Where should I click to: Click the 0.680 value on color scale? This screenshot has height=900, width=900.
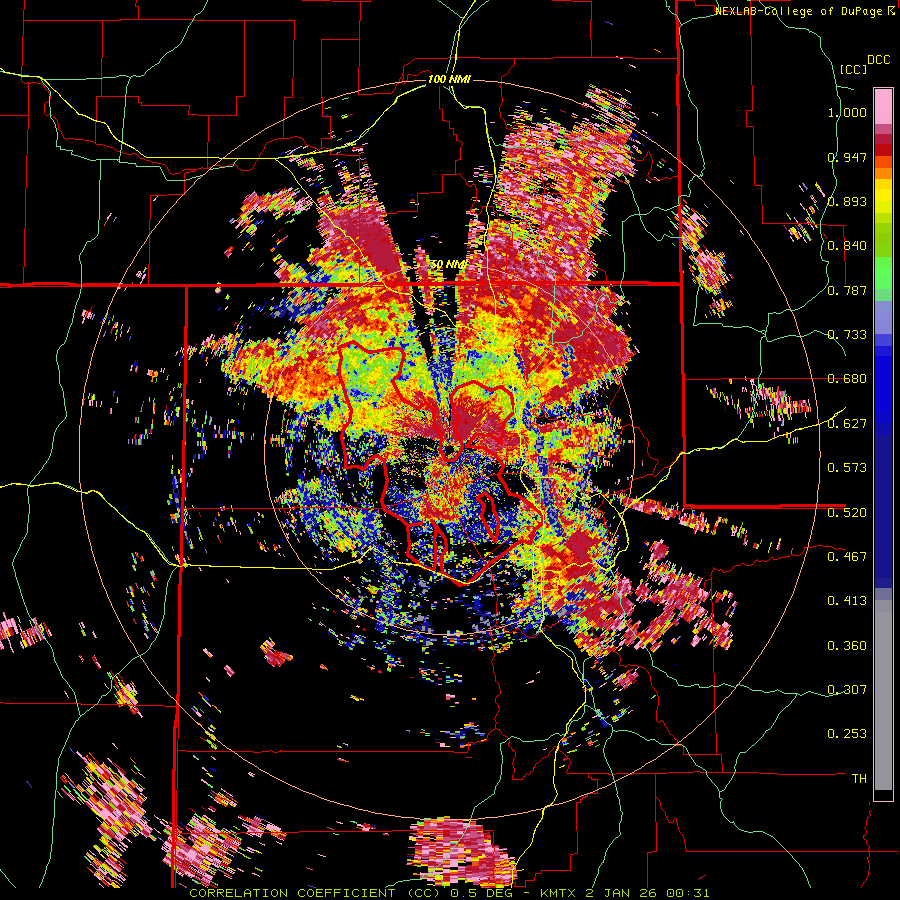pyautogui.click(x=847, y=379)
